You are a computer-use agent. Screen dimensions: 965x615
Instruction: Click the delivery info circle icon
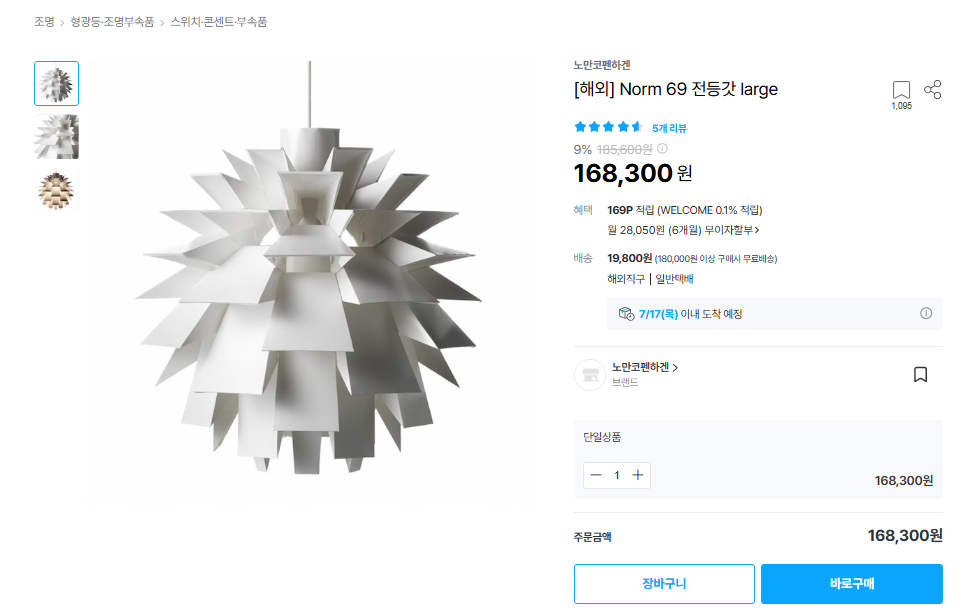tap(925, 313)
